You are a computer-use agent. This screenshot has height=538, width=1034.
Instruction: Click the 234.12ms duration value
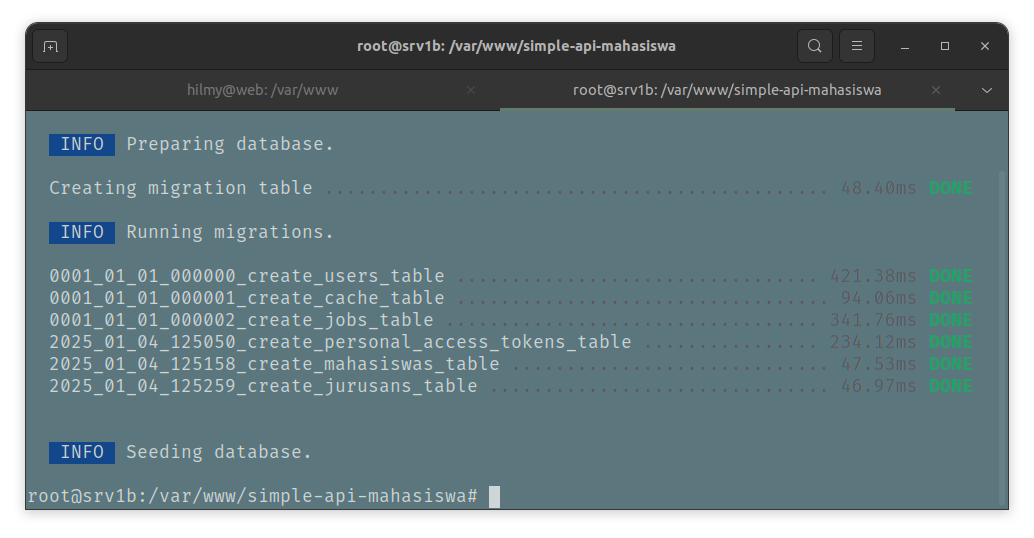tap(873, 342)
